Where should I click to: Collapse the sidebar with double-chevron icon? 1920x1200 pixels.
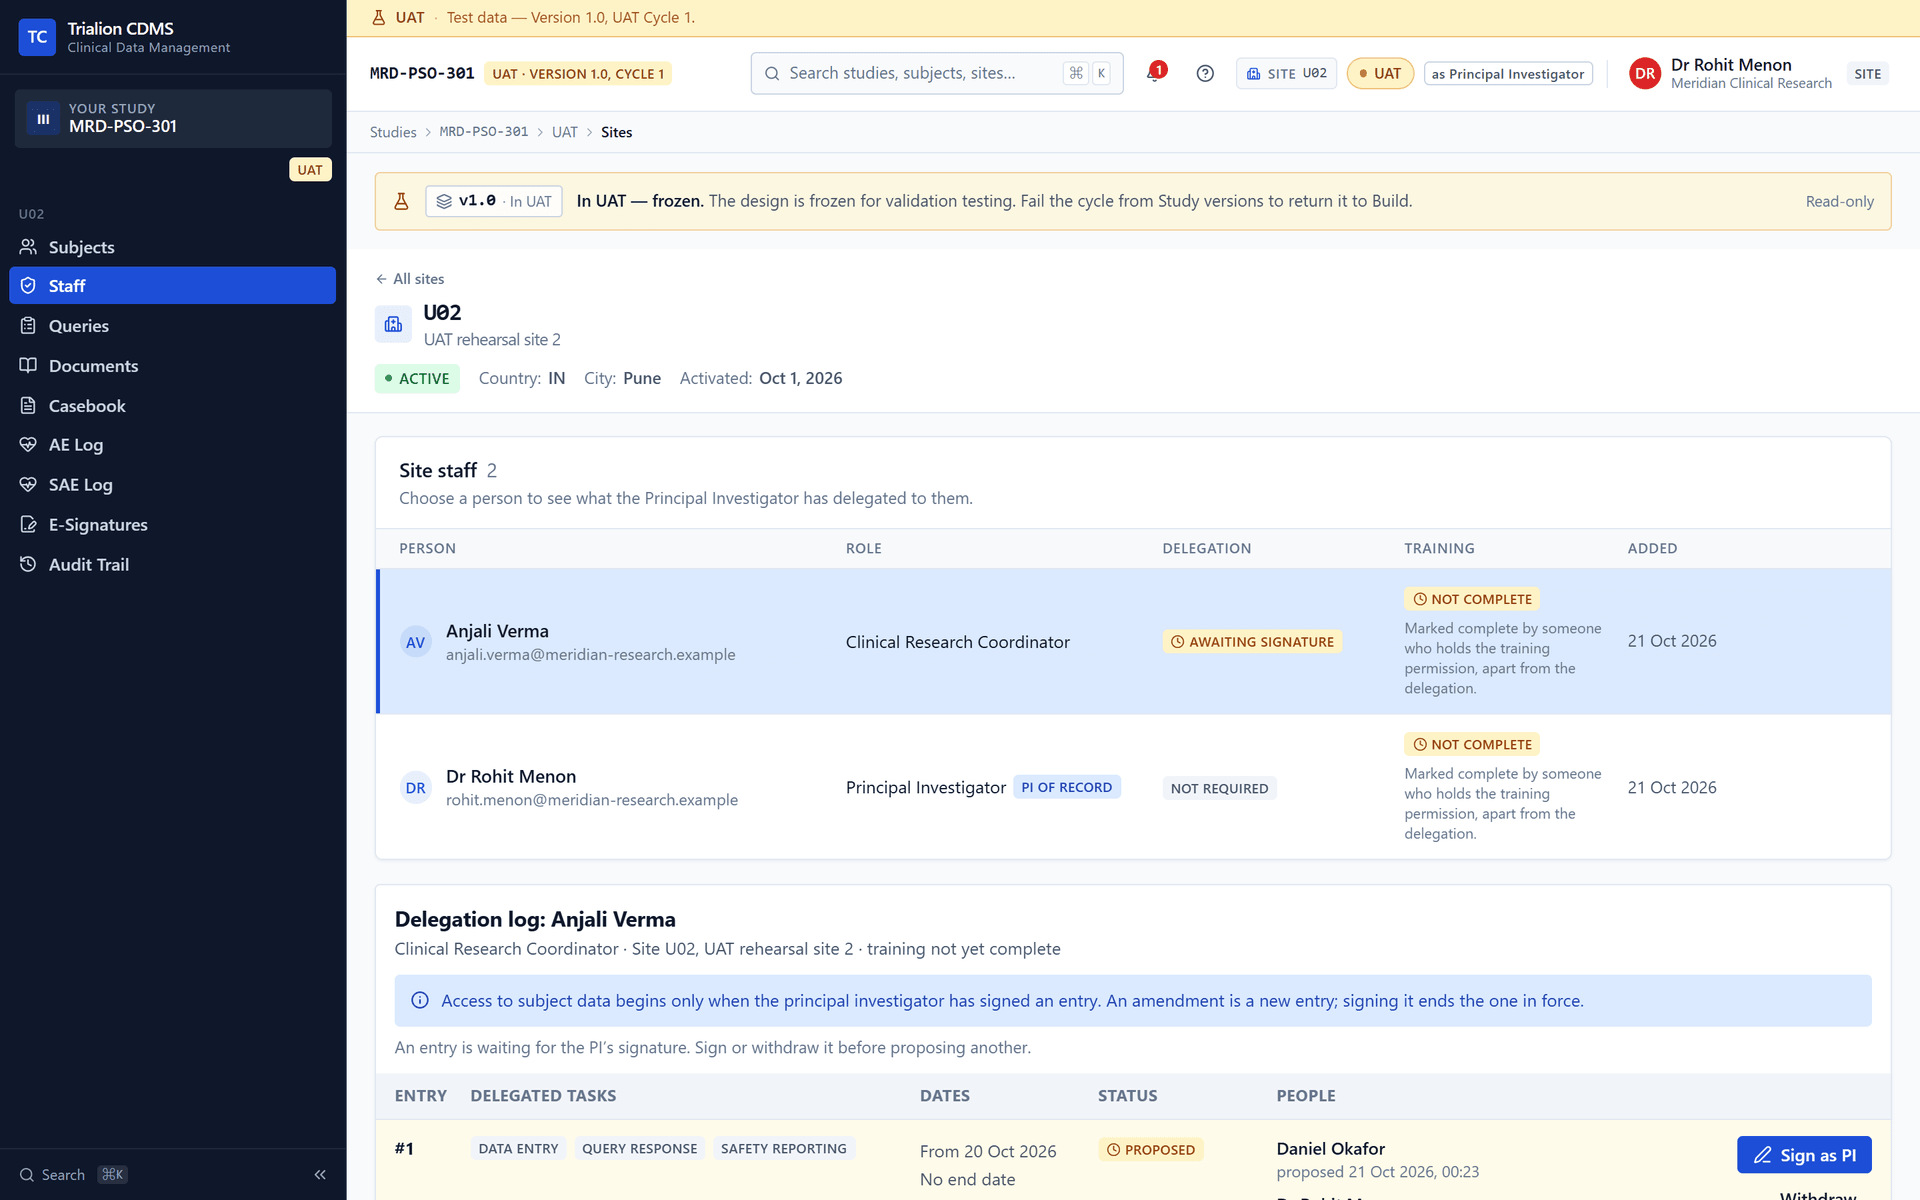[320, 1175]
